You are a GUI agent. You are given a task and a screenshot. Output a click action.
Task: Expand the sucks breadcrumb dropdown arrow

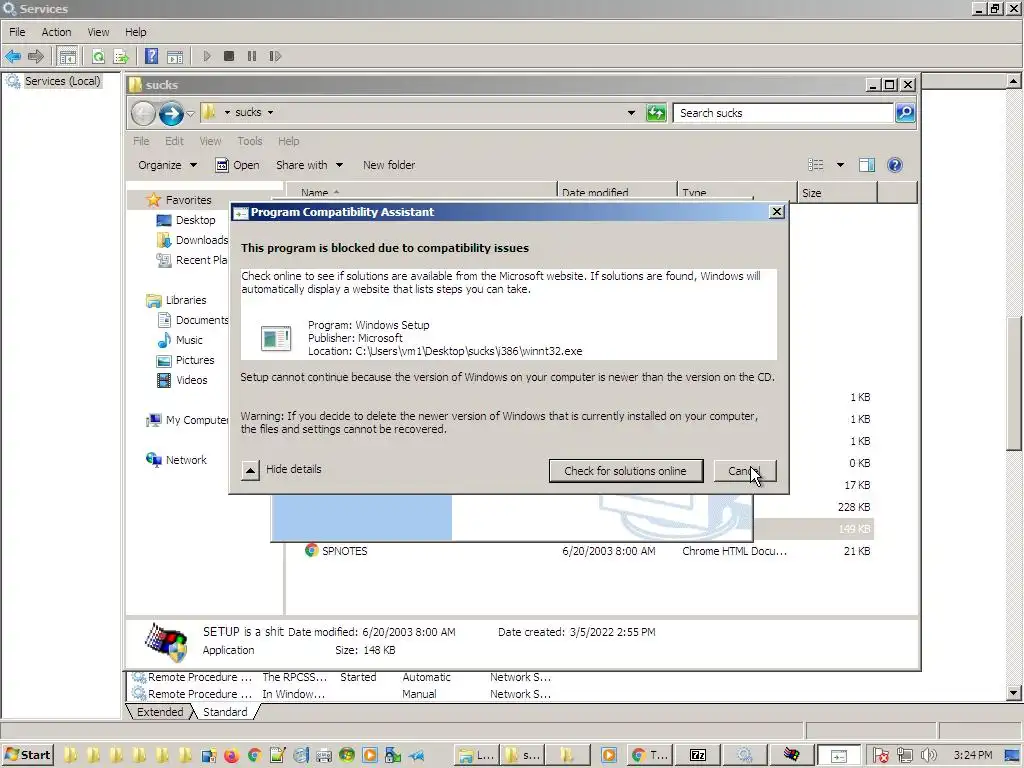270,112
